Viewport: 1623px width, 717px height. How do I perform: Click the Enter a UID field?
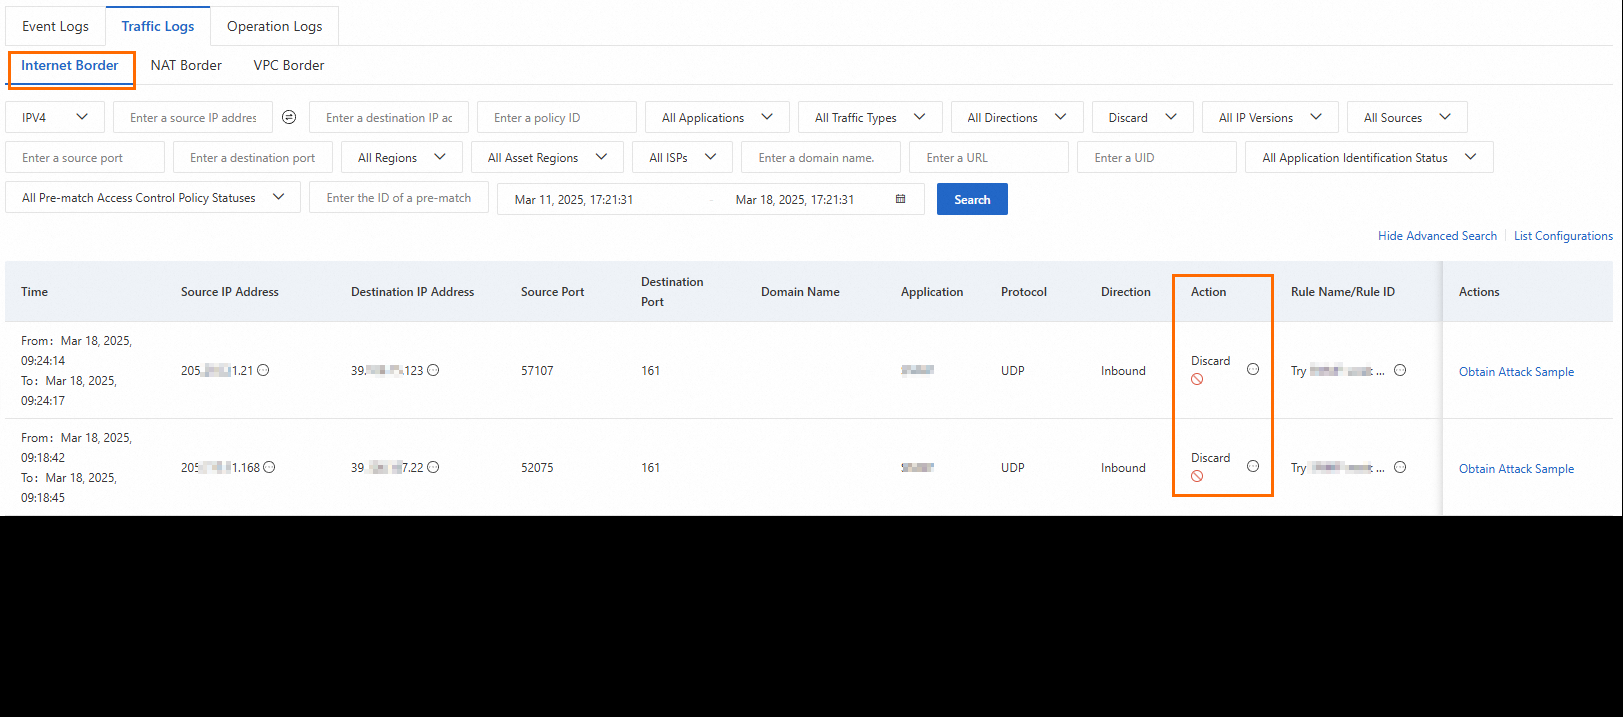point(1157,157)
